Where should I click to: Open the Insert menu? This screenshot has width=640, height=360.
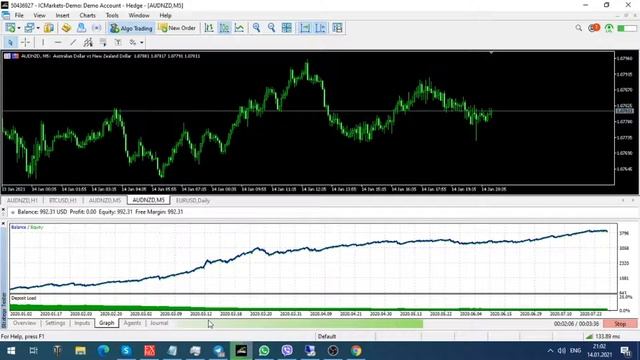(x=62, y=16)
